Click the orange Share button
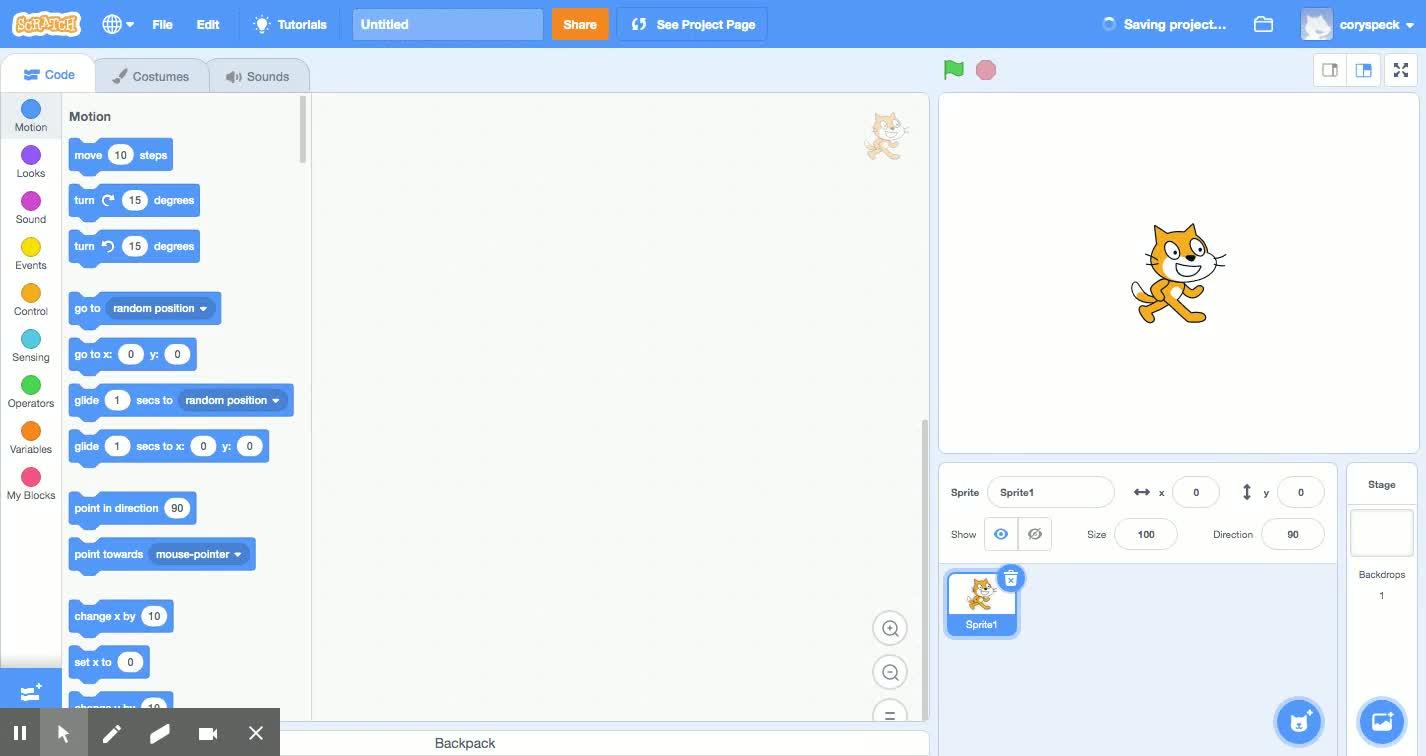The image size is (1426, 756). (580, 24)
